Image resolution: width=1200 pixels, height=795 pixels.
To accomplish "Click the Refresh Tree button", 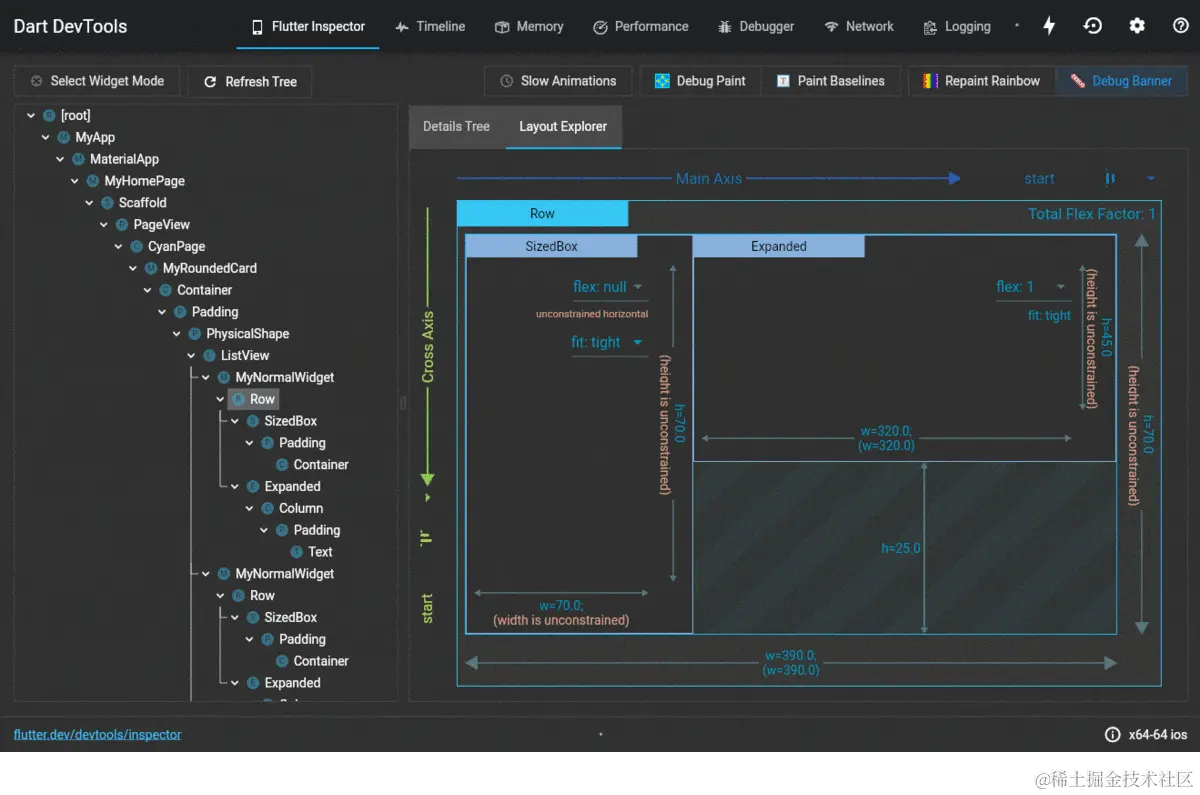I will click(x=251, y=82).
